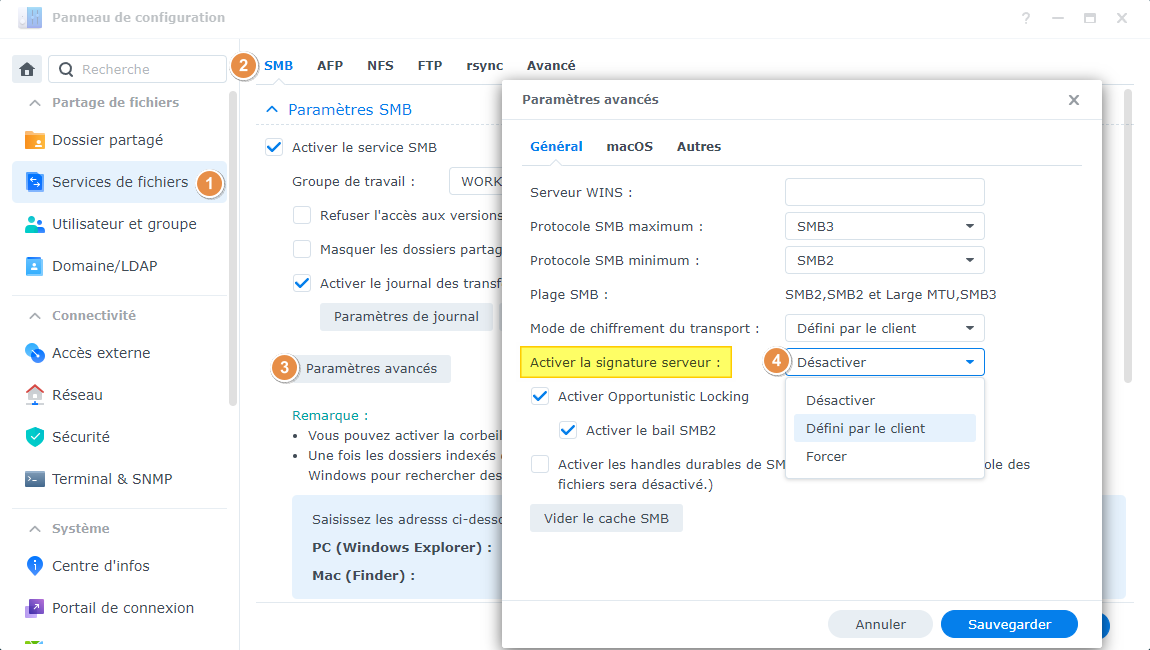Open the Réseau network icon

tap(35, 395)
